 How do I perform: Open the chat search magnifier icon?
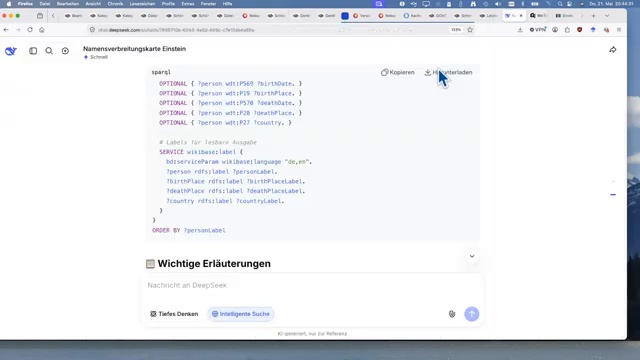pos(49,51)
